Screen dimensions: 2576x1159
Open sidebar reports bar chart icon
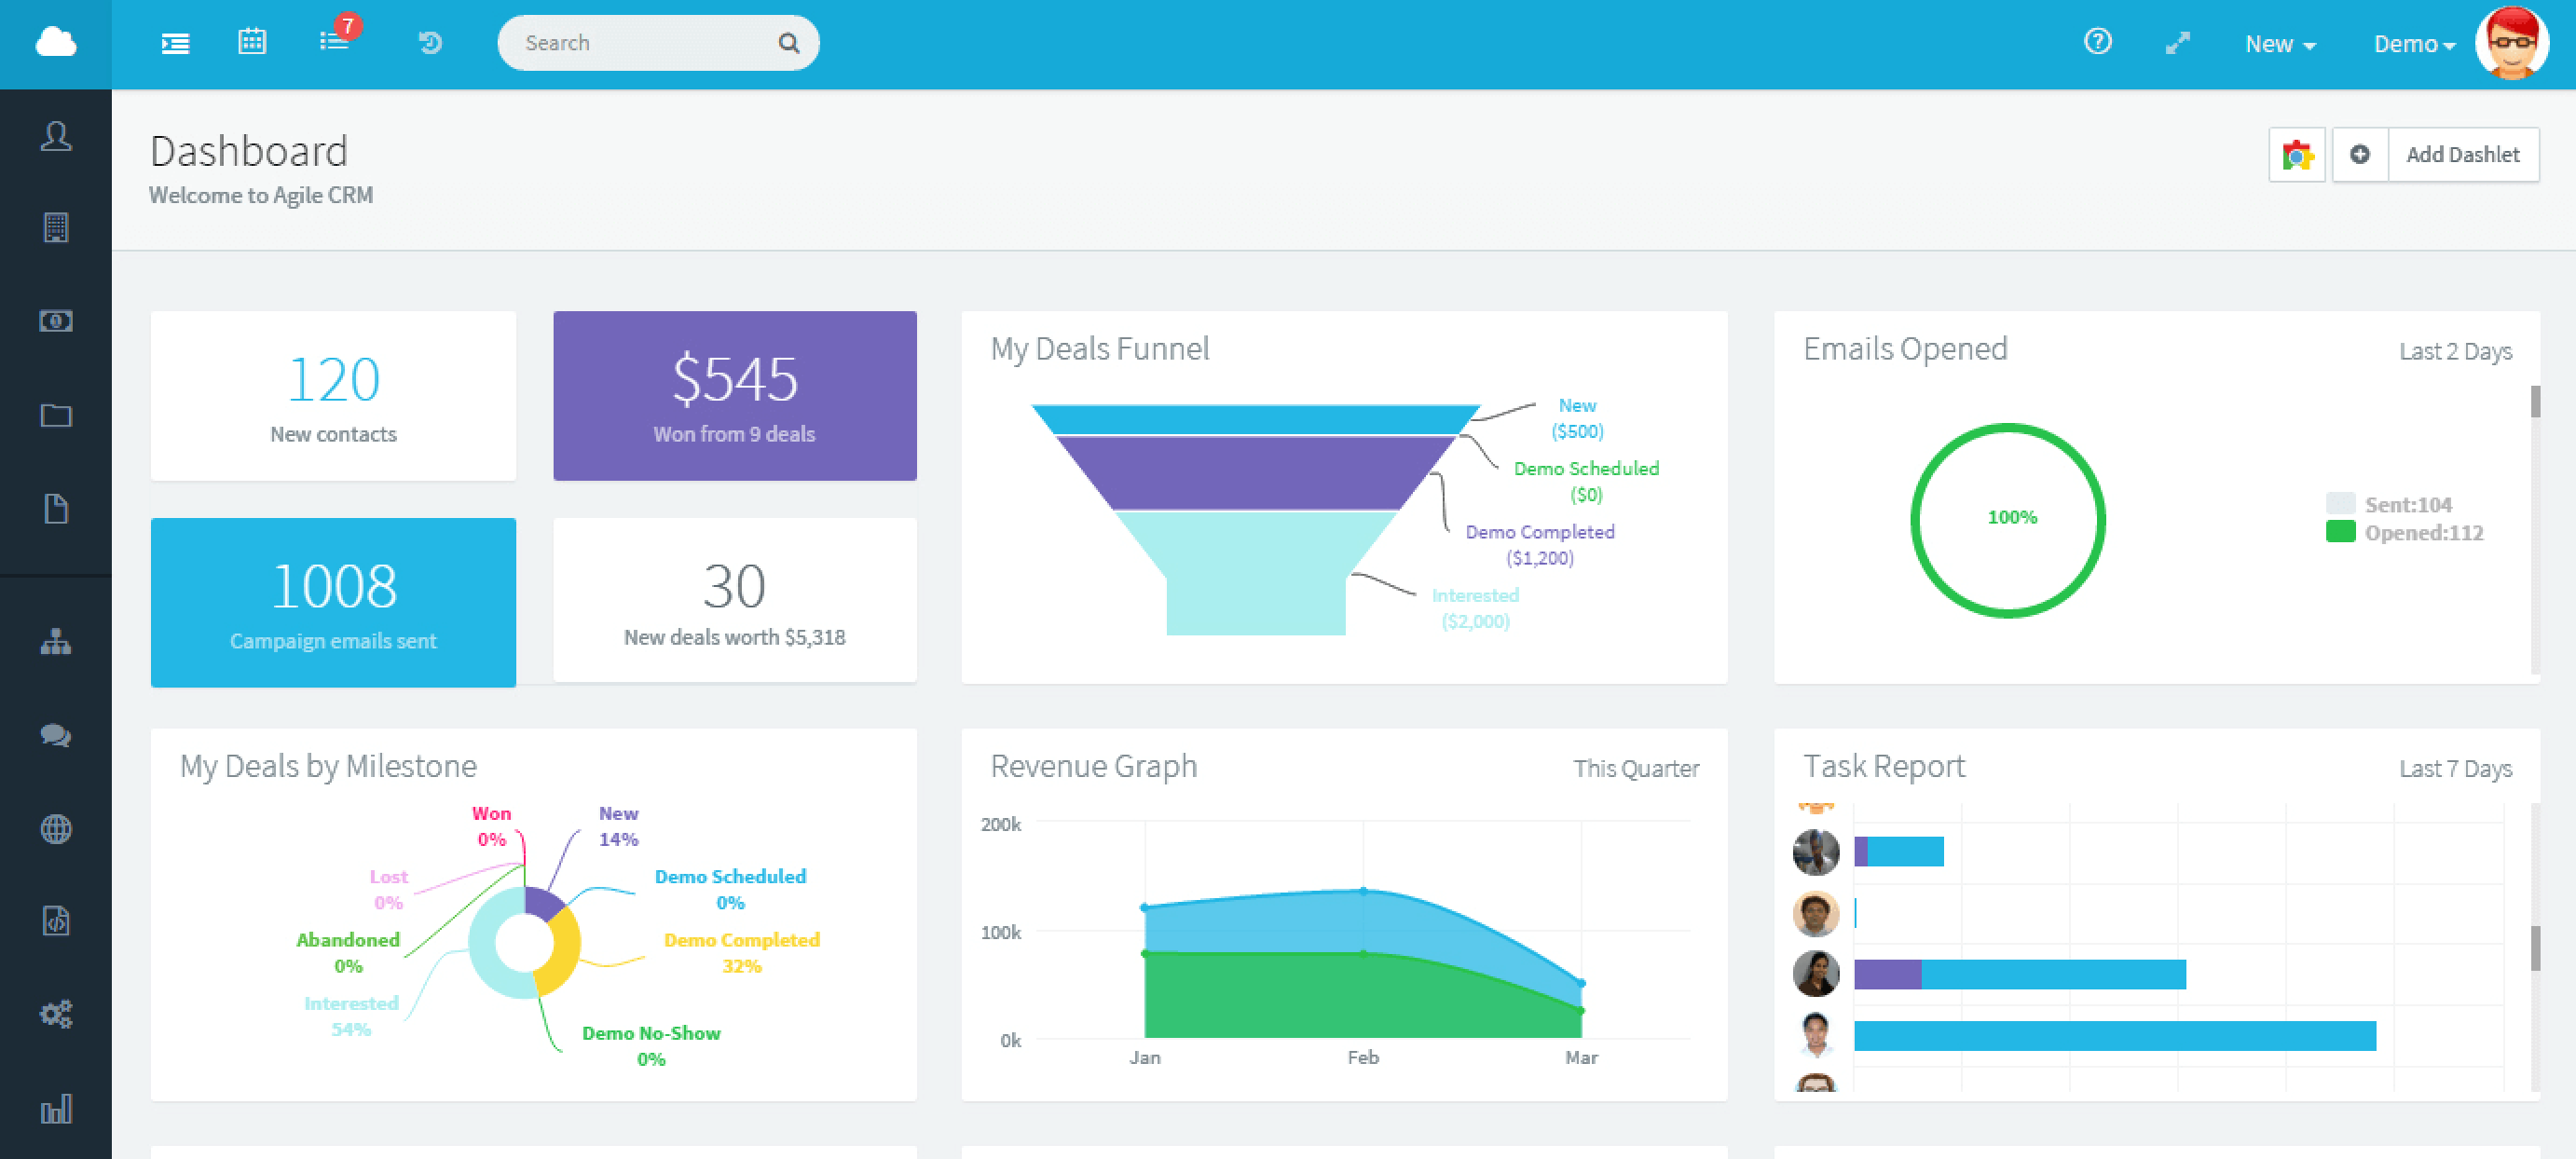click(56, 1108)
